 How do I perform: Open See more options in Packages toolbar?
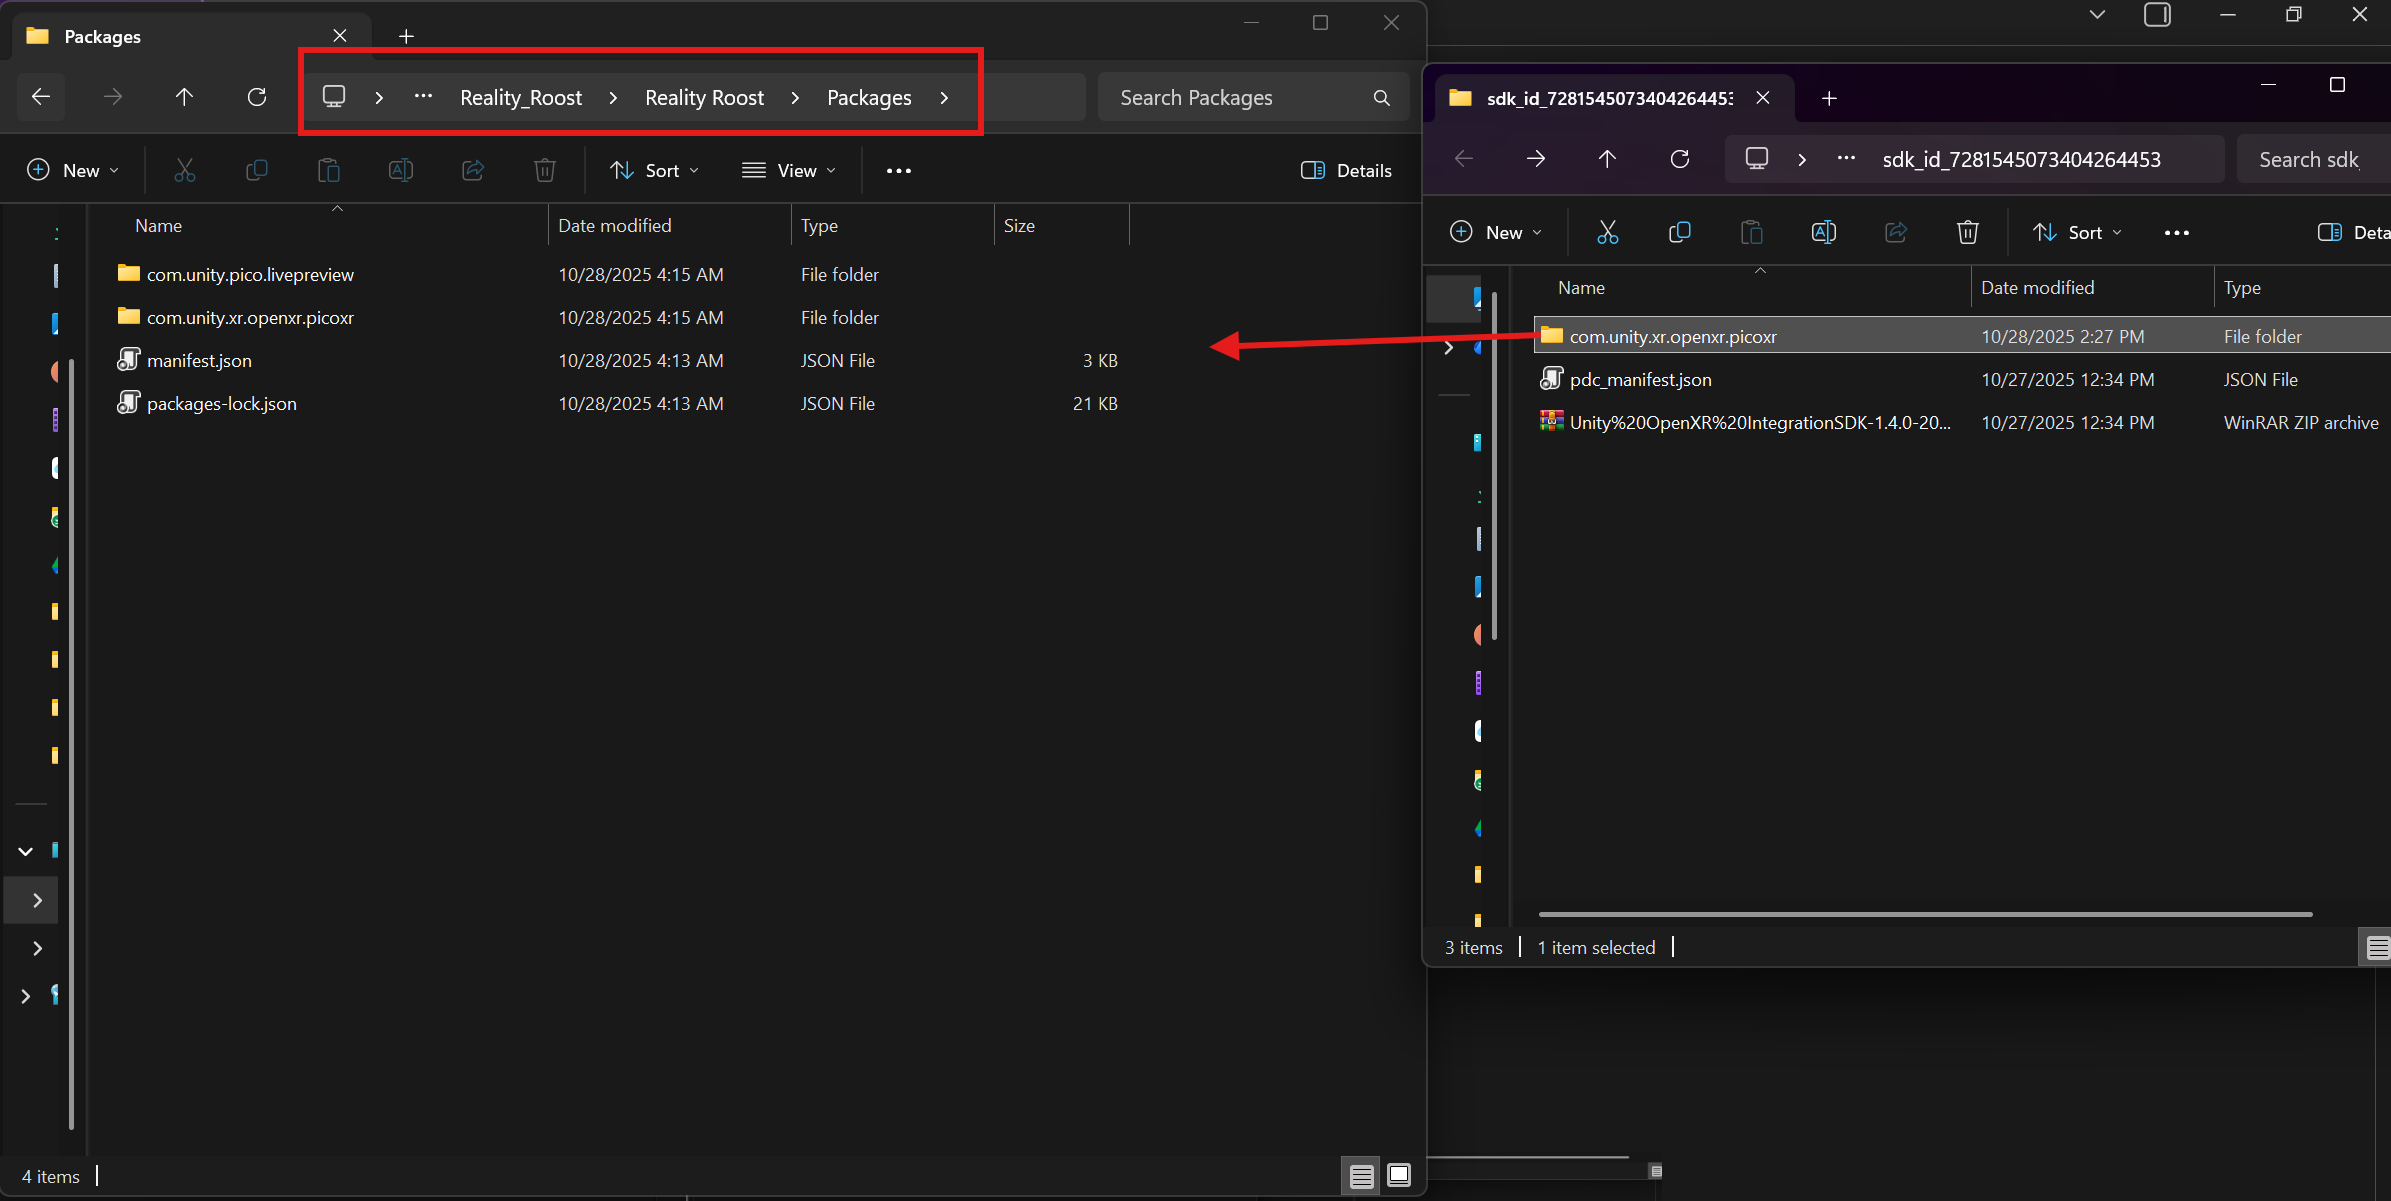[x=898, y=171]
